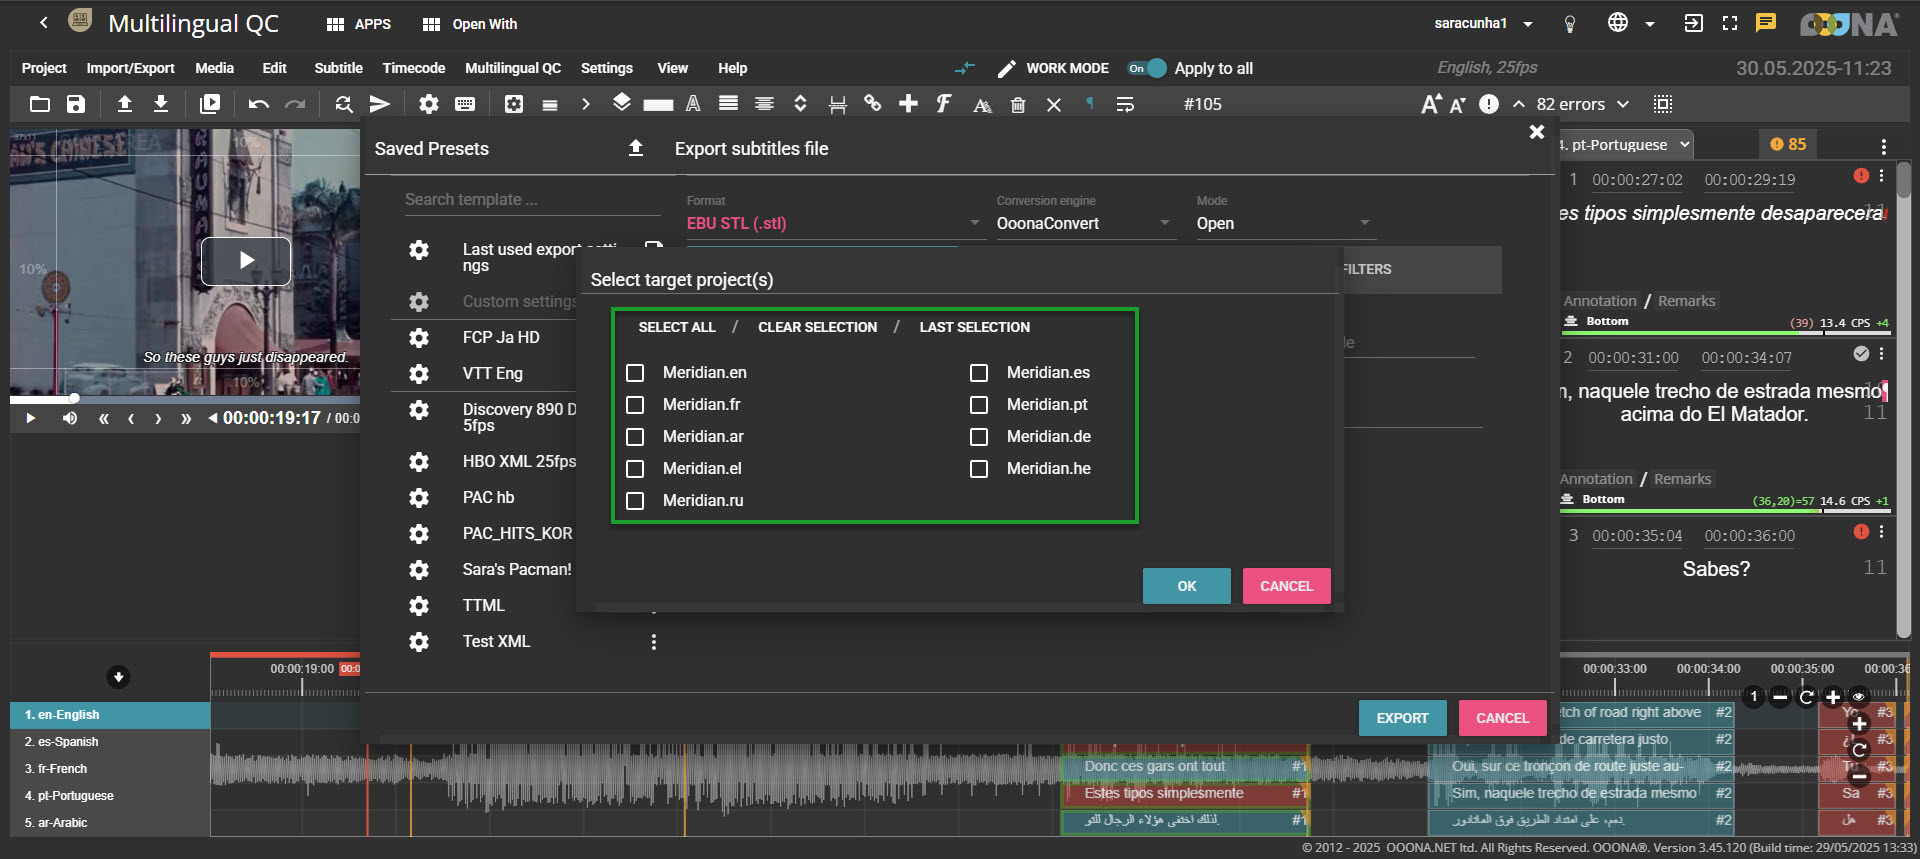Click the lightbulb icon in top bar
The image size is (1920, 859).
1570,24
